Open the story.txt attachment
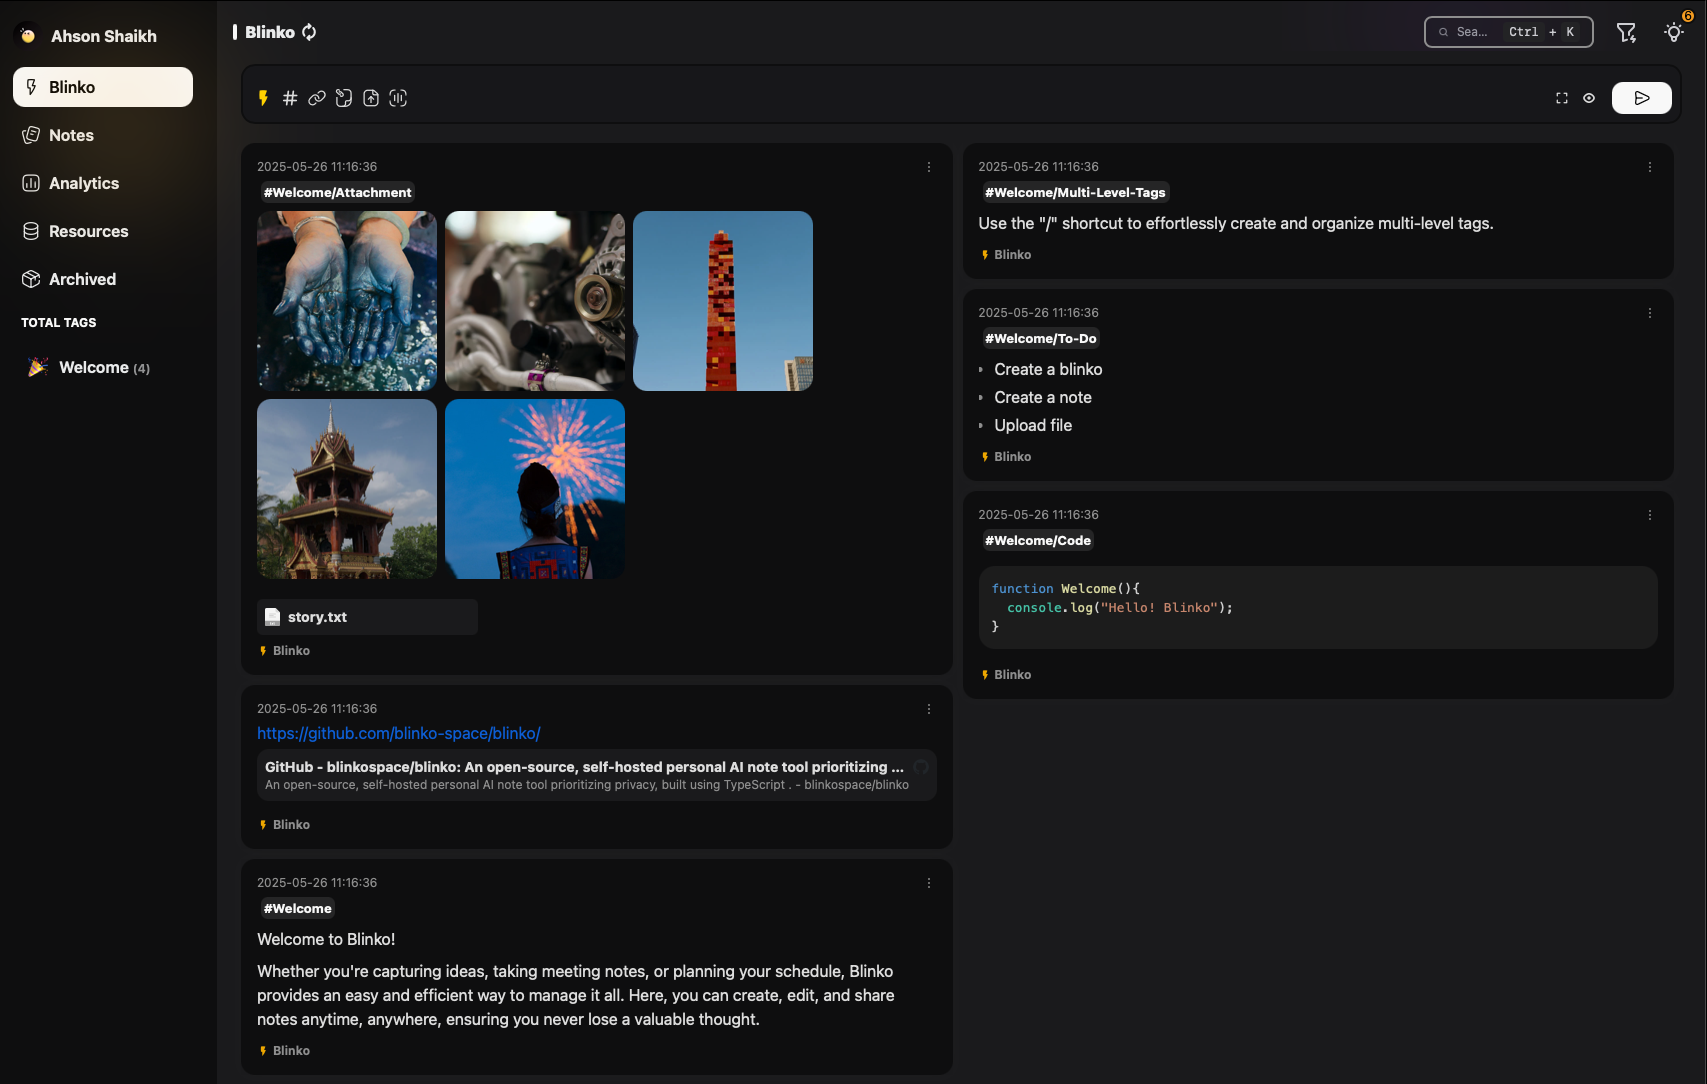This screenshot has height=1084, width=1707. 366,617
